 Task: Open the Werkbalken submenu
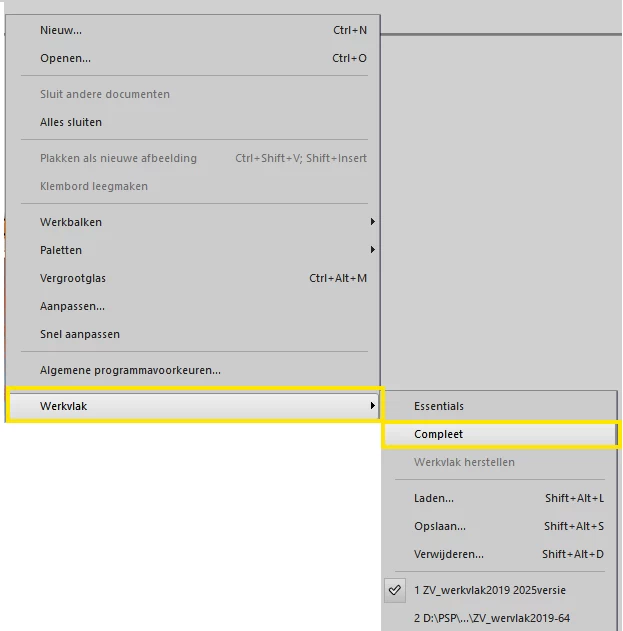pos(193,222)
